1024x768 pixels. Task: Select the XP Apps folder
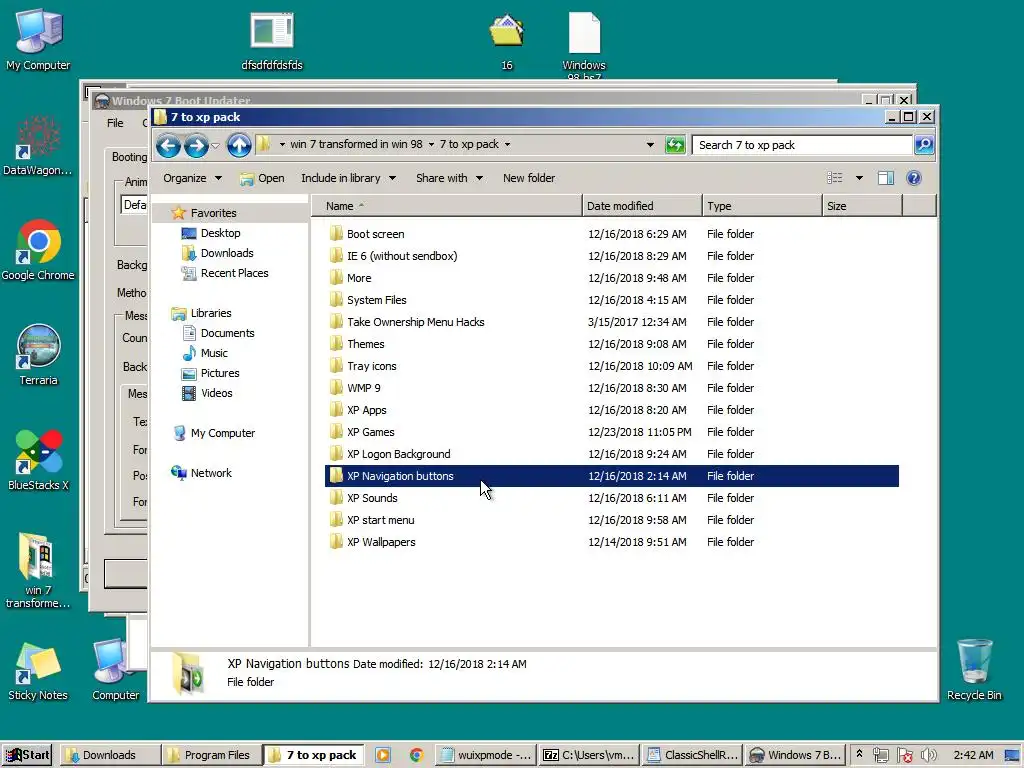[366, 410]
